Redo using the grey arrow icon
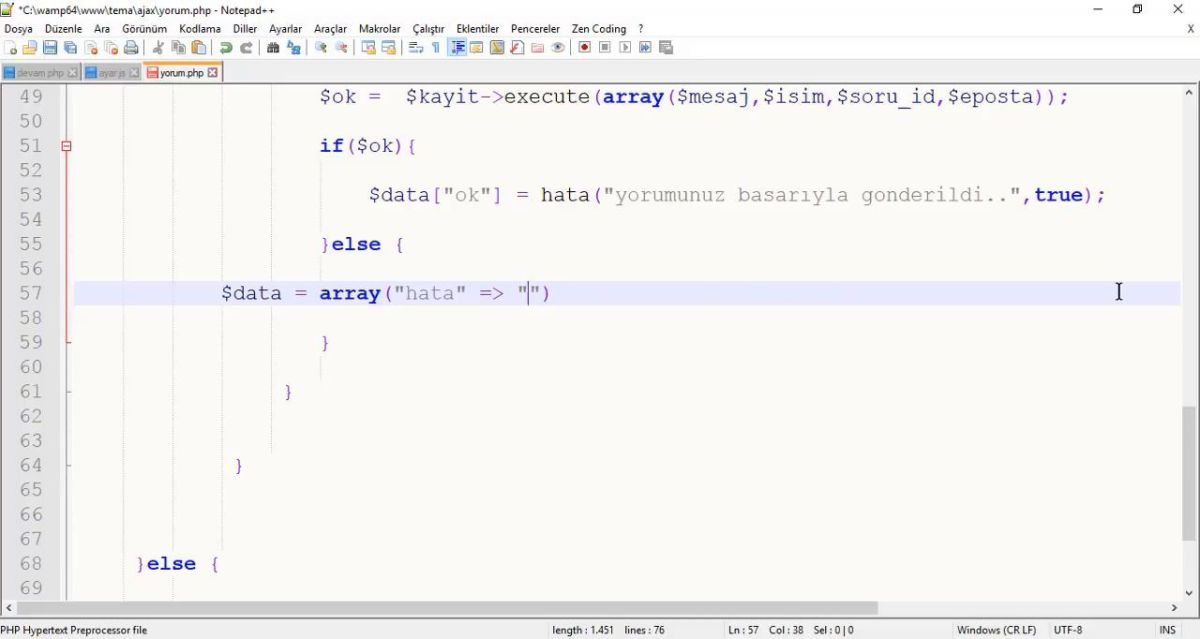This screenshot has width=1200, height=639. 246,47
